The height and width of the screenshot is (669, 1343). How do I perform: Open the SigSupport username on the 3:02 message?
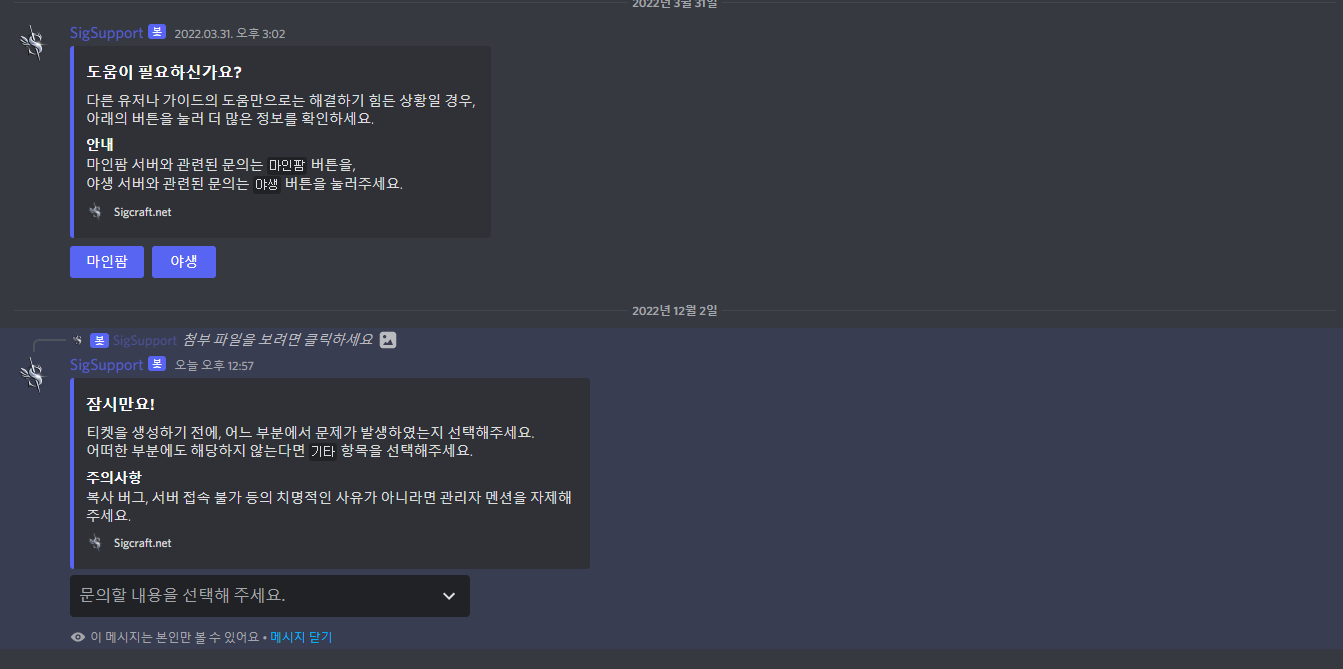click(107, 33)
